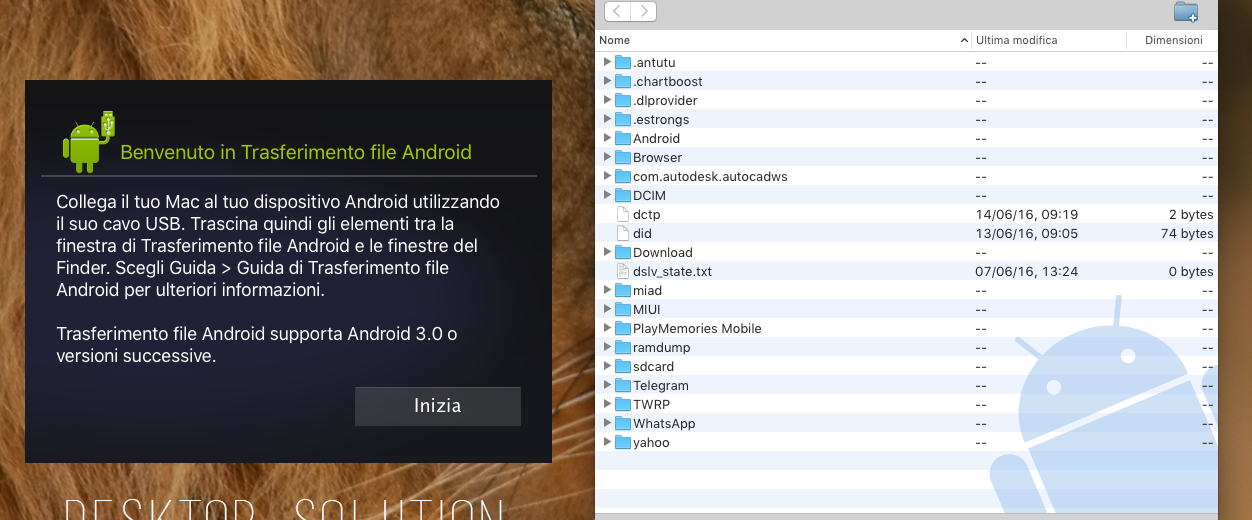Sort by Ultima modifica column header

click(x=1049, y=40)
